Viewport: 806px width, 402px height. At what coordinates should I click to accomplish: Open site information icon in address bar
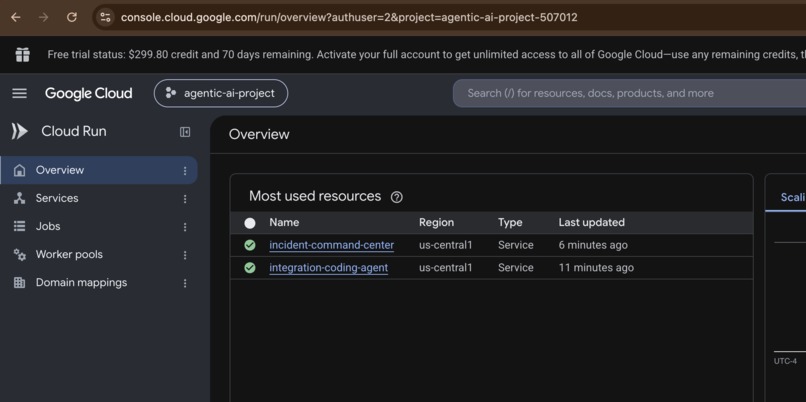pyautogui.click(x=105, y=17)
